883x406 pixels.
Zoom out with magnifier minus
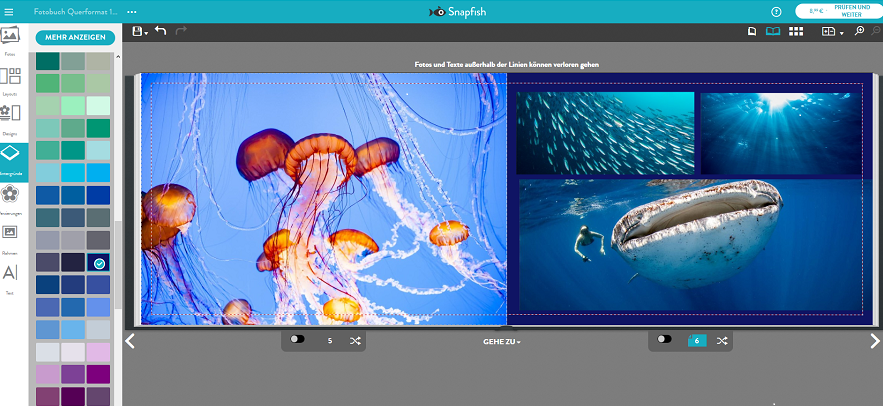(876, 31)
